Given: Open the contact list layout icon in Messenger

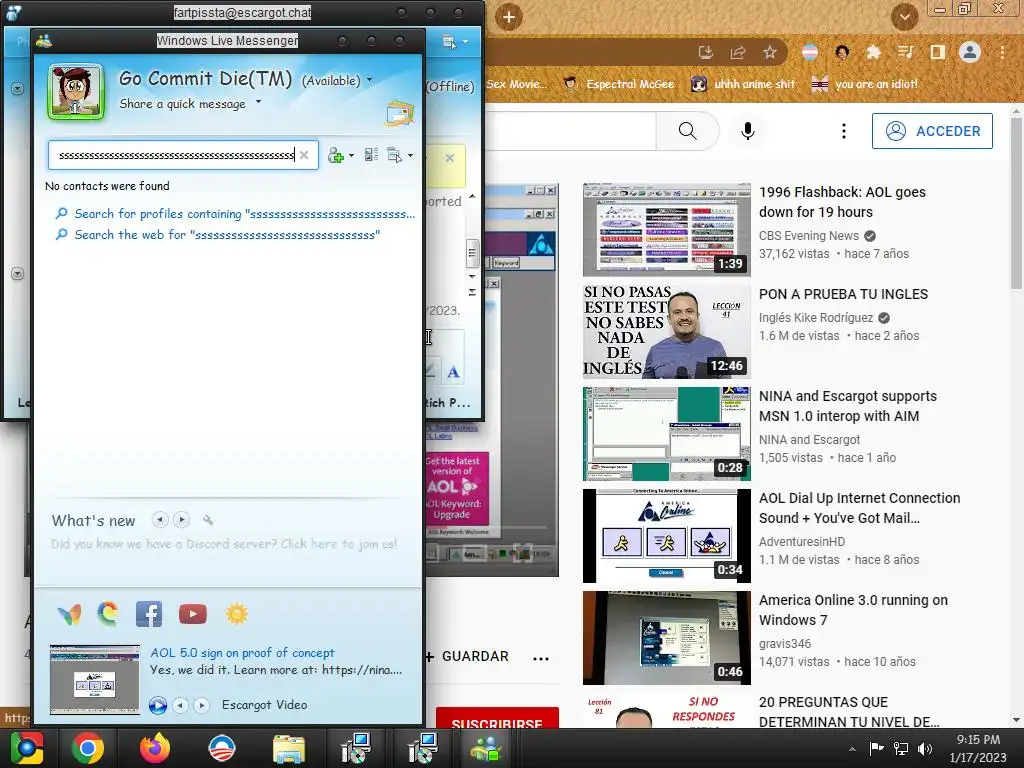Looking at the screenshot, I should [372, 155].
